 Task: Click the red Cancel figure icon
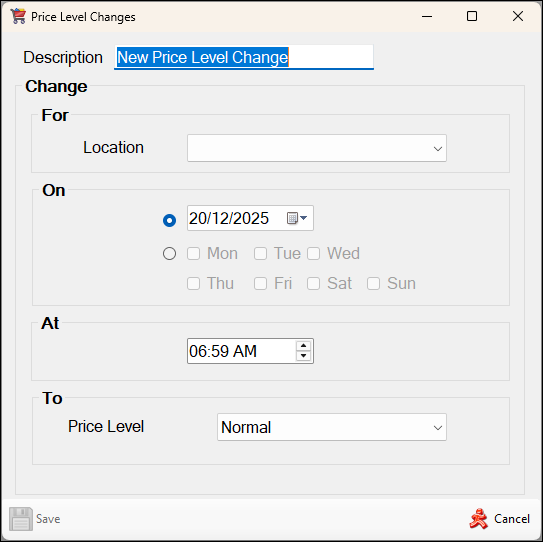pos(479,518)
